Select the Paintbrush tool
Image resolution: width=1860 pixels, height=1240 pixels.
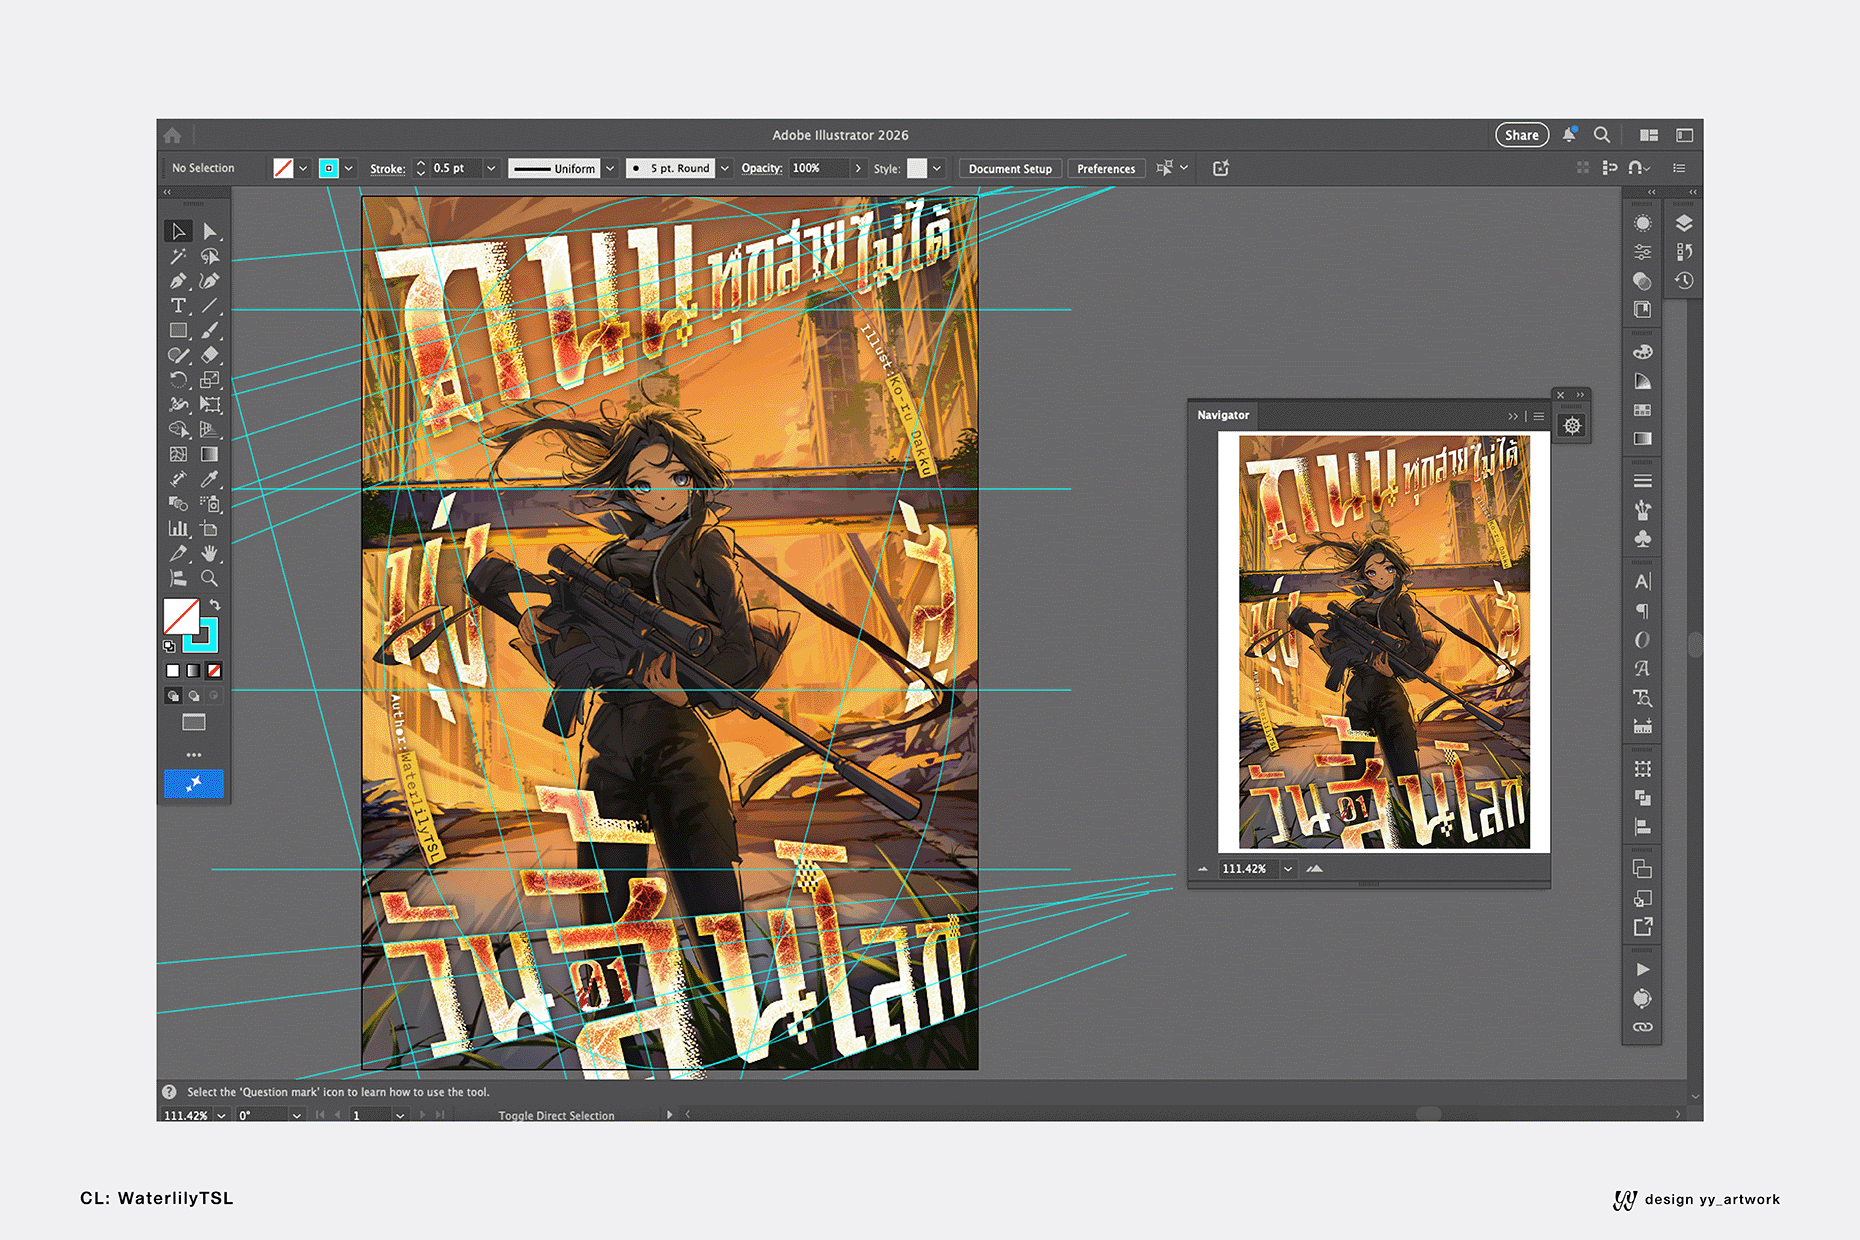pyautogui.click(x=209, y=330)
